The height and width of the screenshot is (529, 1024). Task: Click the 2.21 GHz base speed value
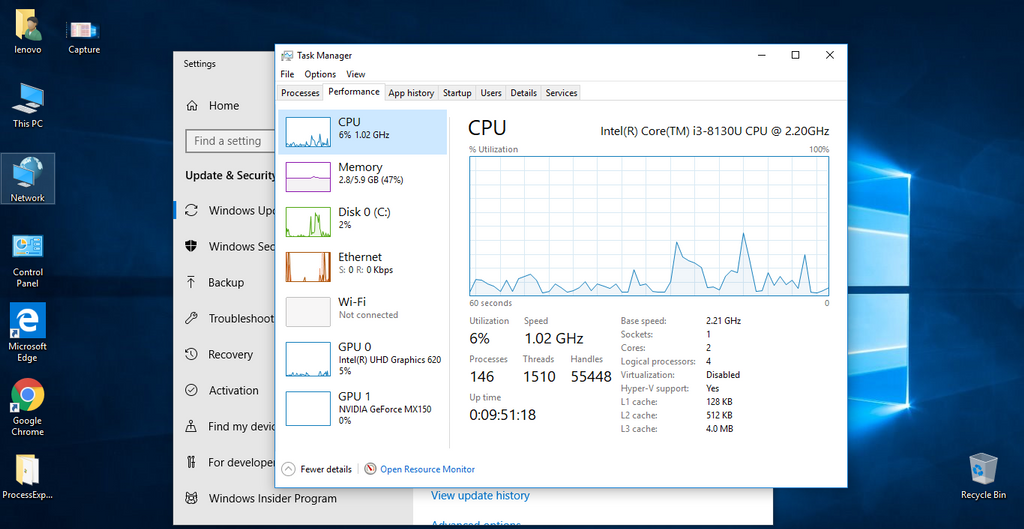(724, 321)
